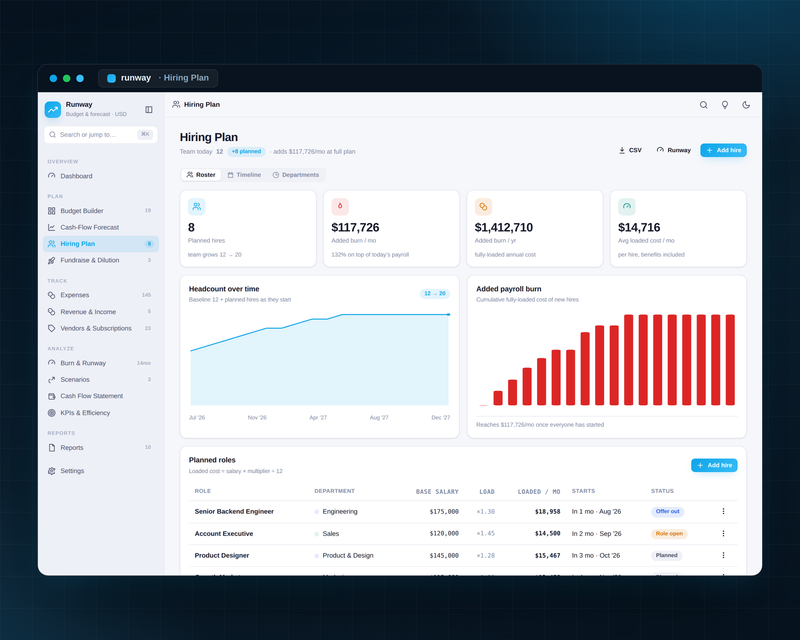Click the $14,500 loaded cost cell
This screenshot has width=800, height=640.
(x=547, y=533)
